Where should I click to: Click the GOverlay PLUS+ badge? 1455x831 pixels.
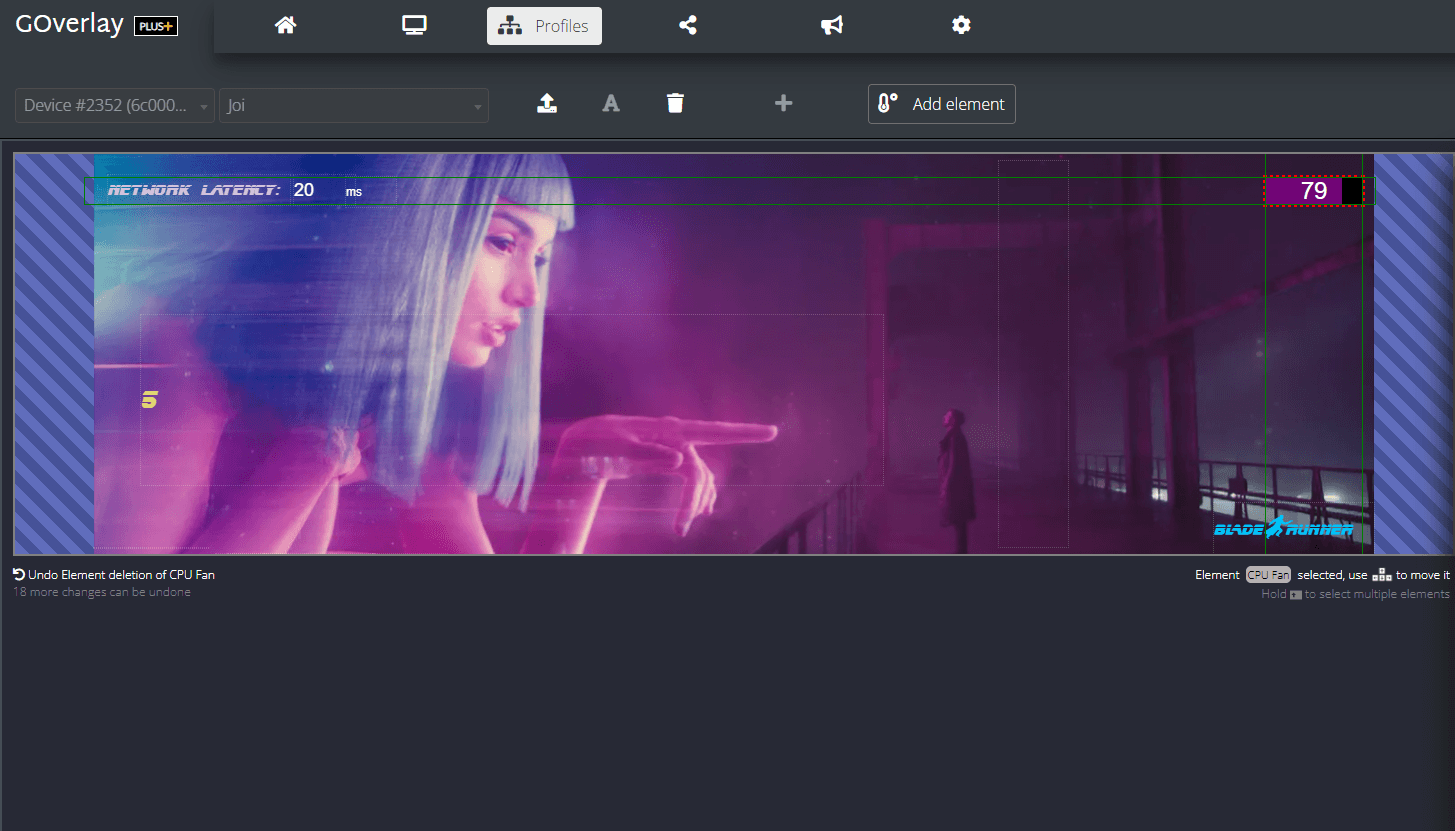pos(156,27)
